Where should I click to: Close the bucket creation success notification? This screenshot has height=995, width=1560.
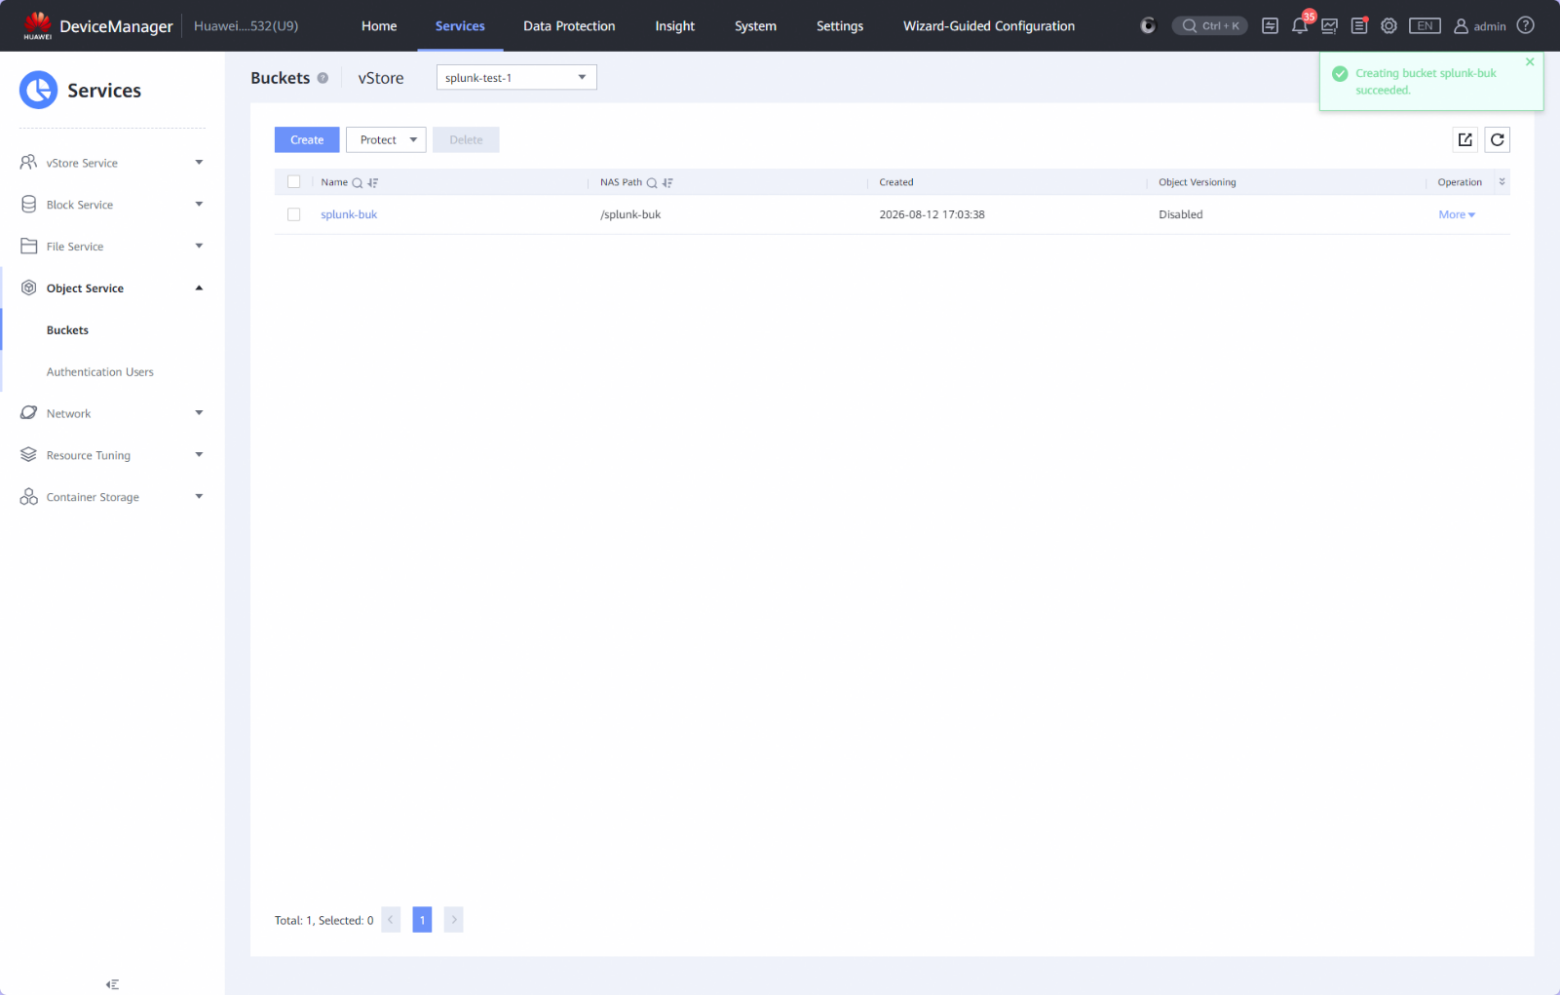click(1530, 62)
